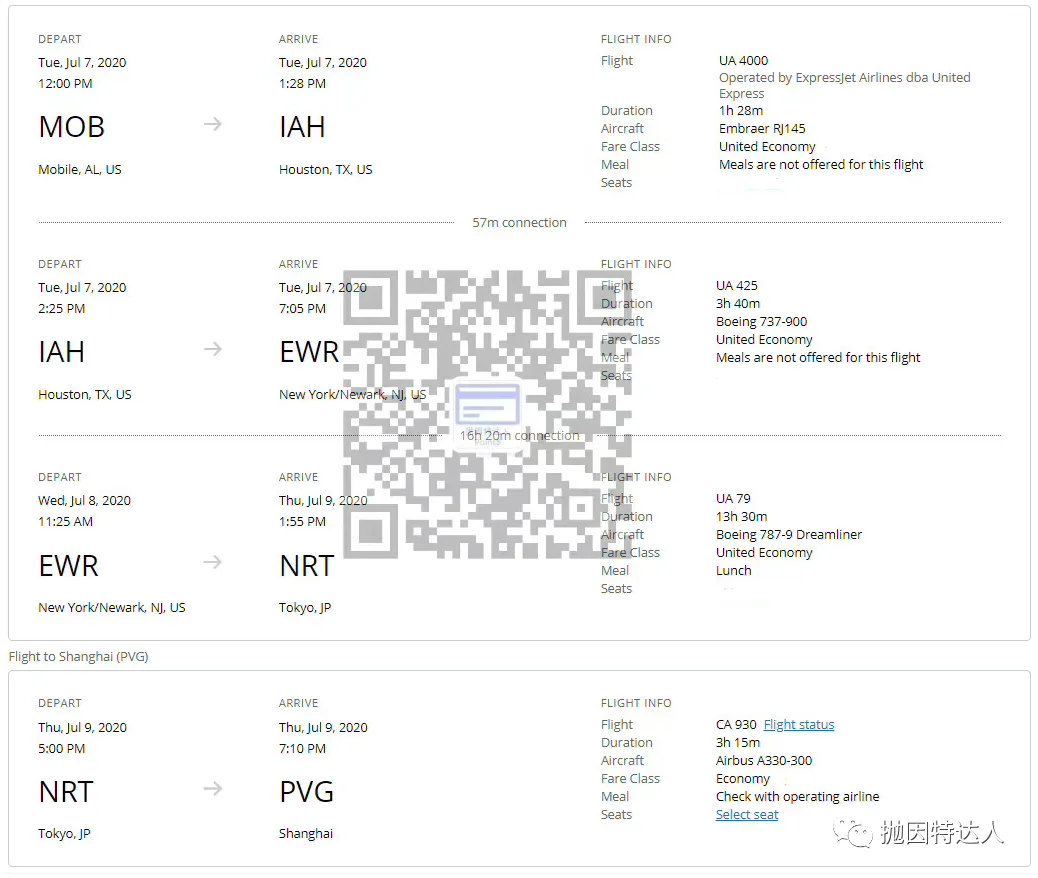Click the 57m connection label
Image resolution: width=1038 pixels, height=878 pixels.
(x=519, y=223)
